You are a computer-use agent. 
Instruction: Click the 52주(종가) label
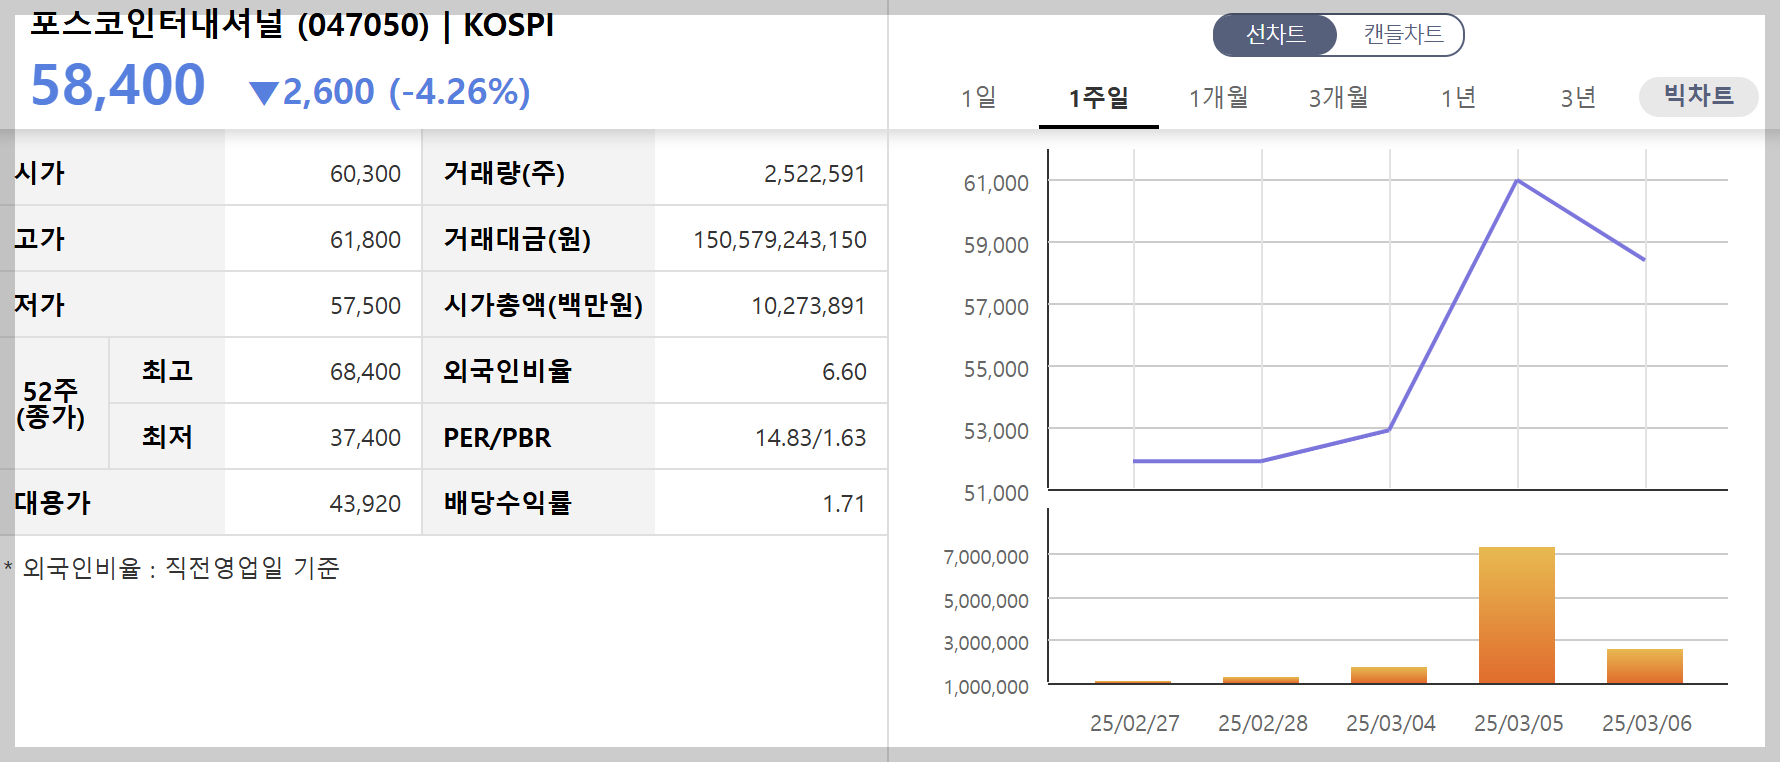click(51, 404)
